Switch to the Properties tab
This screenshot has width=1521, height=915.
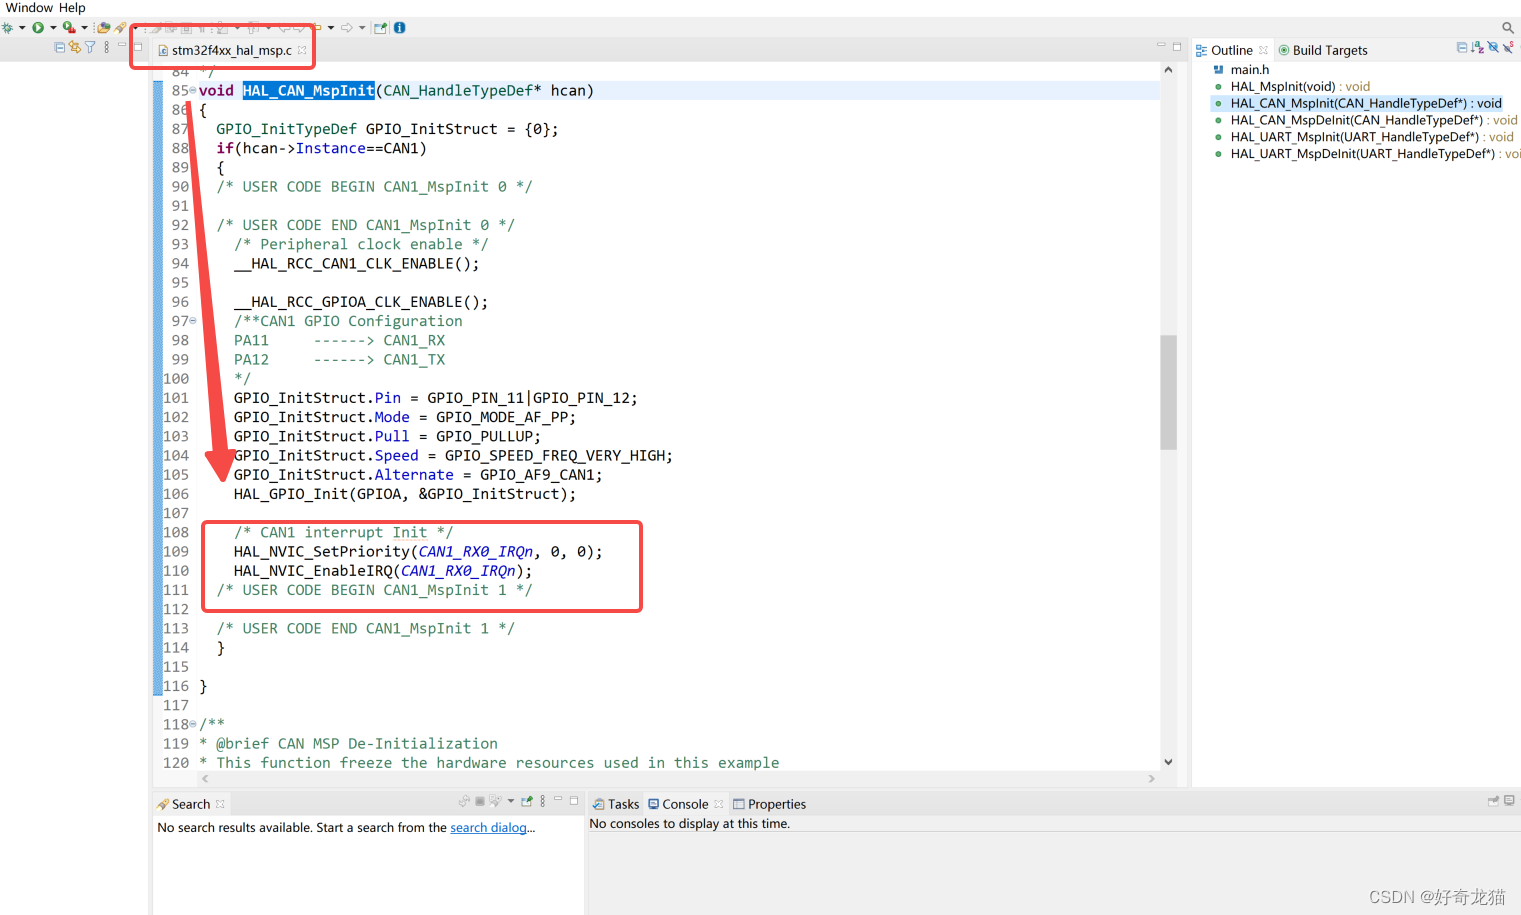click(769, 804)
